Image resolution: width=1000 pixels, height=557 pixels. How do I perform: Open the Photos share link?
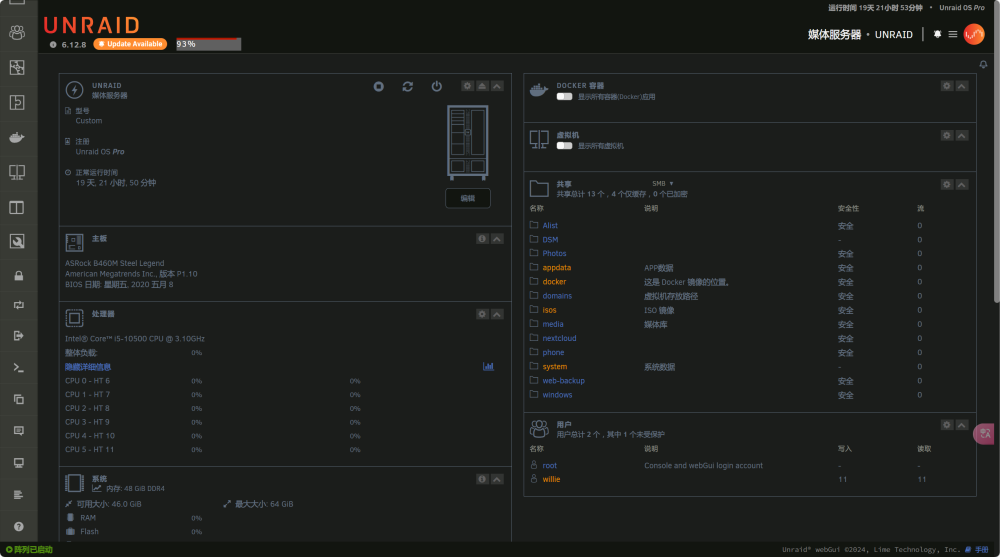(554, 253)
